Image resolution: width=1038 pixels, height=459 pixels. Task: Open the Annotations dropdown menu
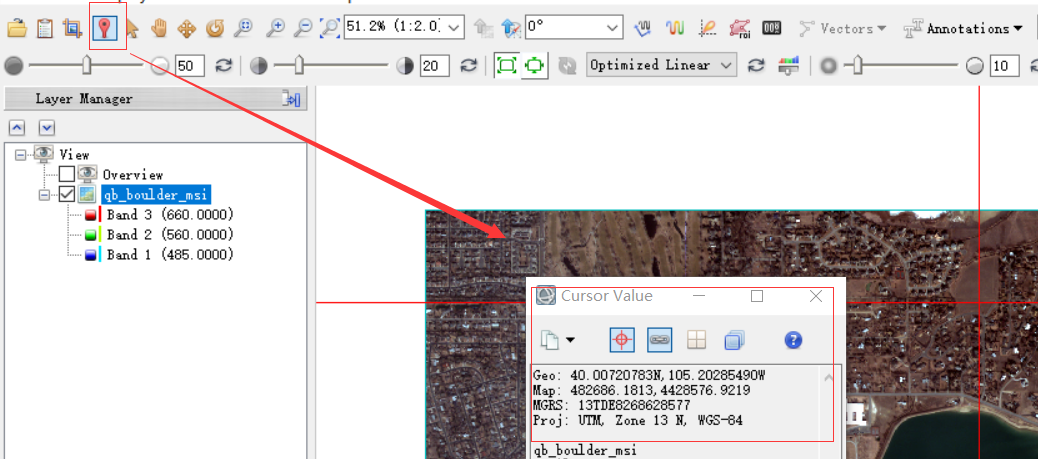tap(964, 28)
